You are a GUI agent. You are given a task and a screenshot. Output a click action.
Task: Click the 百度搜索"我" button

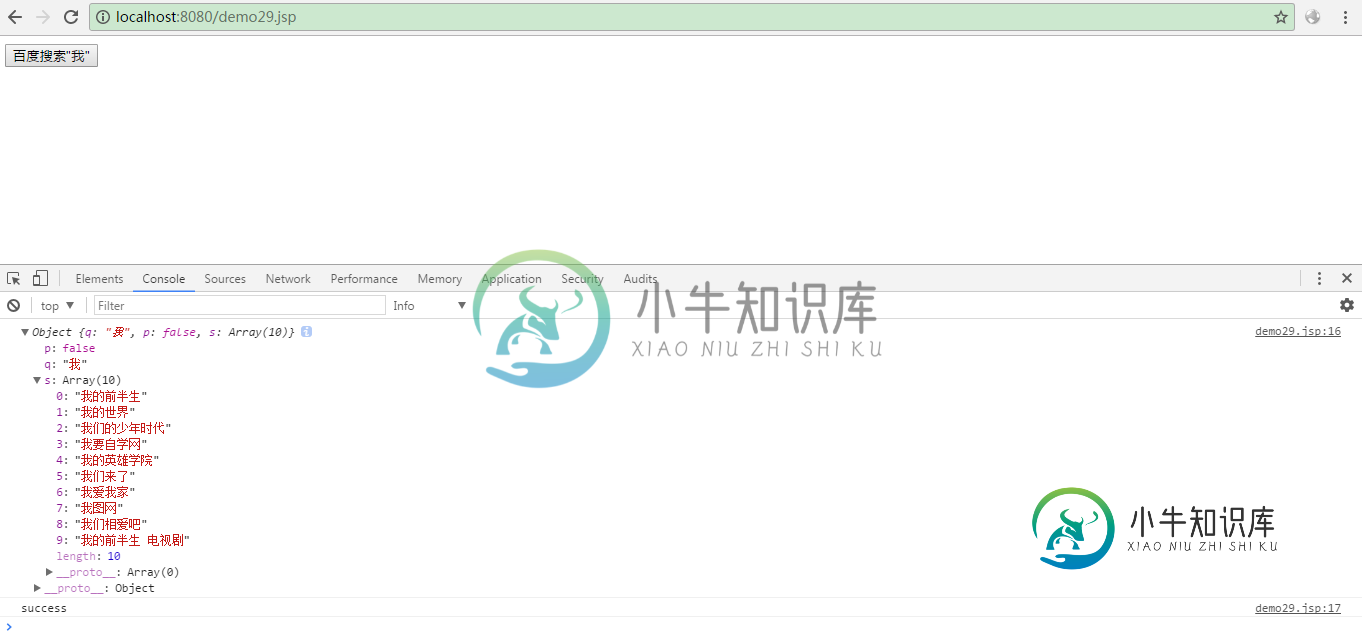[x=51, y=56]
